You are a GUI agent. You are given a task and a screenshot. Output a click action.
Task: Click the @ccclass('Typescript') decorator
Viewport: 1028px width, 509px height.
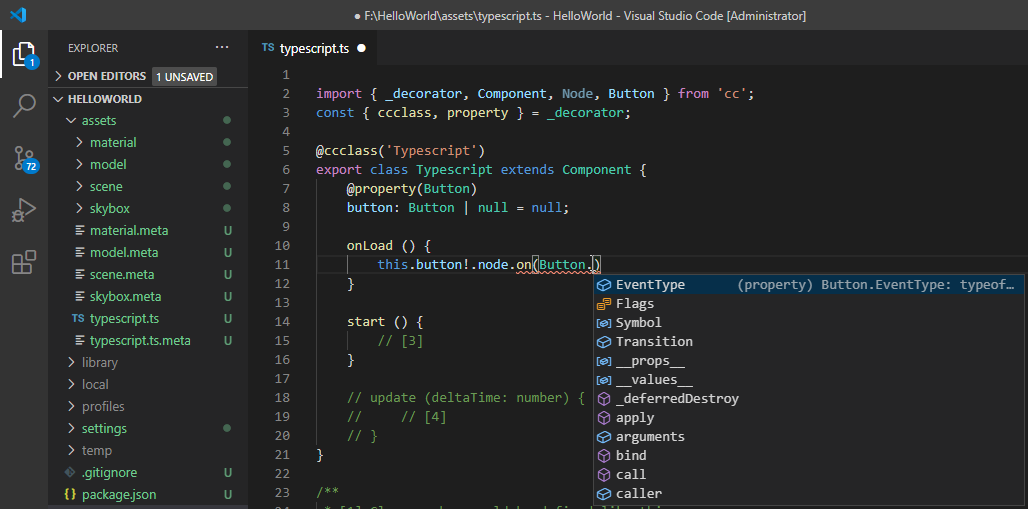[x=401, y=151]
